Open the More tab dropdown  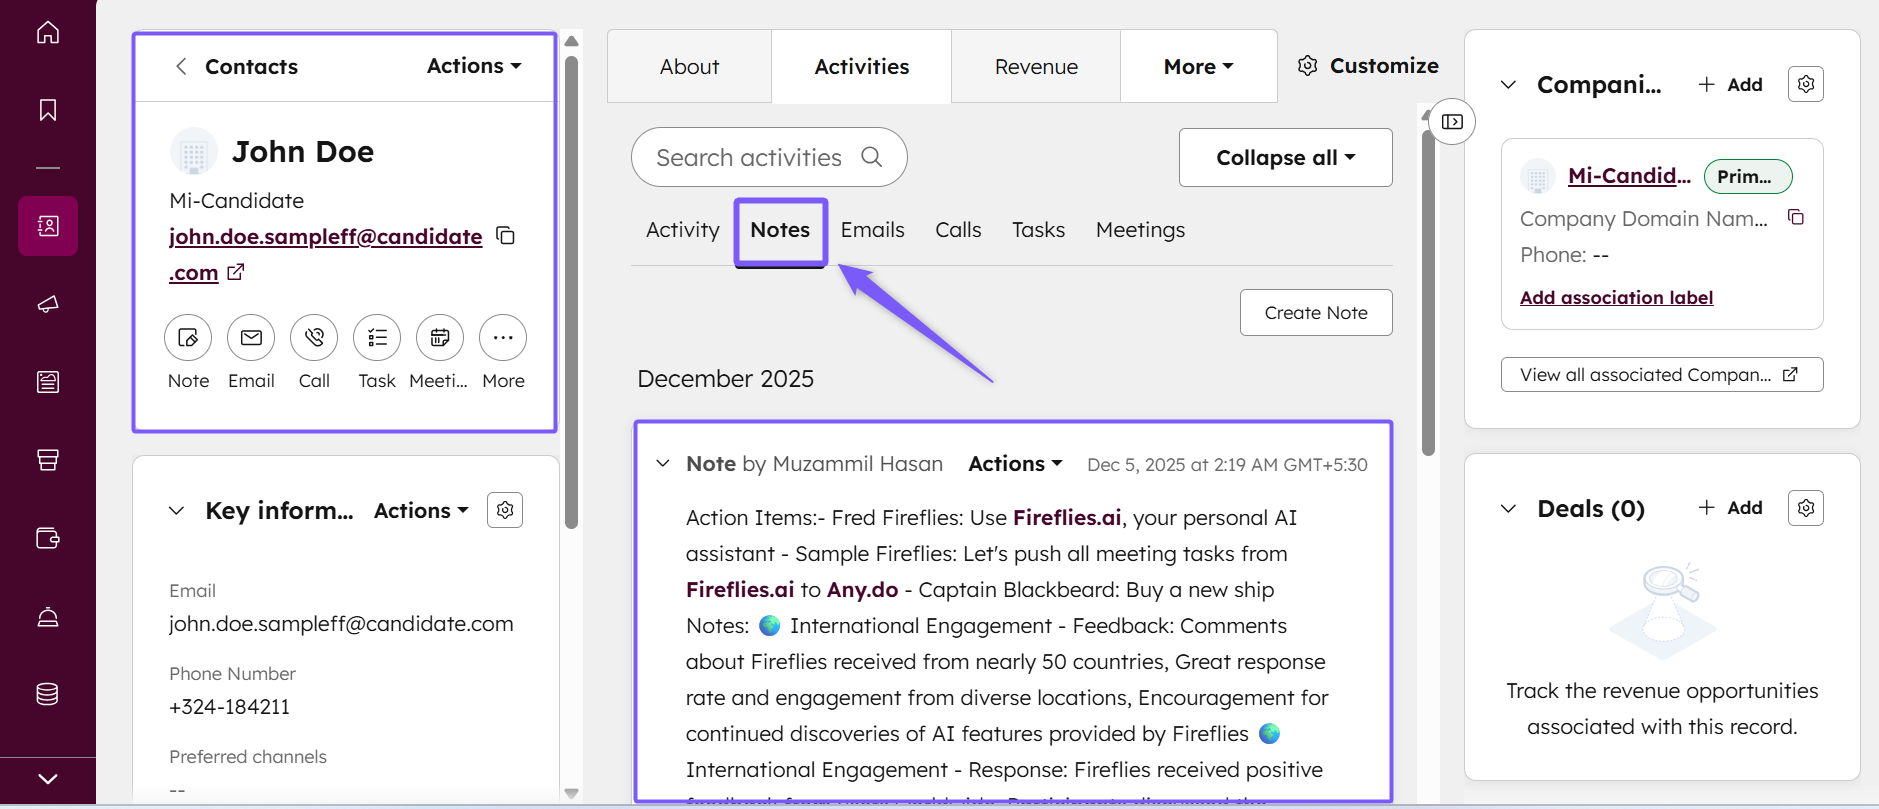pos(1198,67)
